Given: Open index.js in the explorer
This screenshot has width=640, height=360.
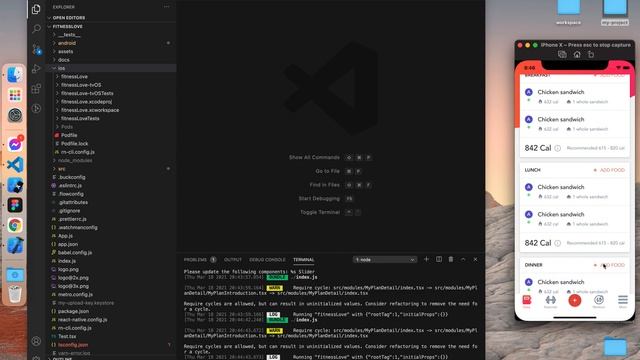Looking at the screenshot, I should pyautogui.click(x=67, y=261).
